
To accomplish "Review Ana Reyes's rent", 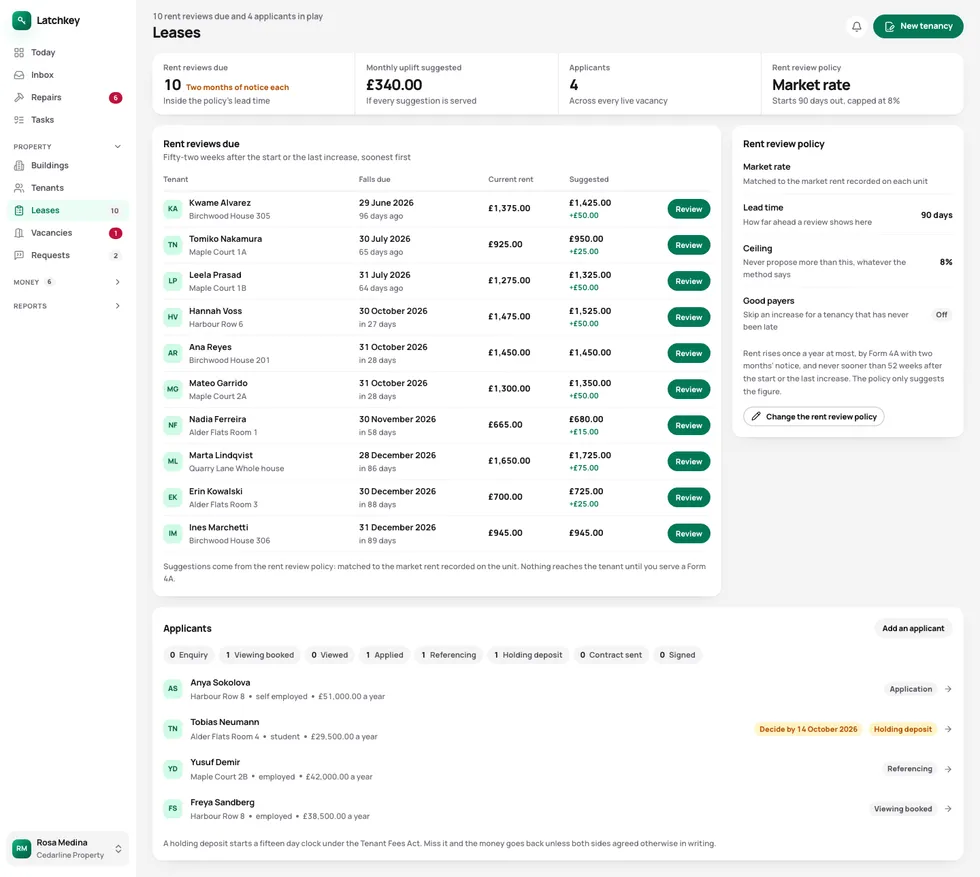I will coord(689,353).
